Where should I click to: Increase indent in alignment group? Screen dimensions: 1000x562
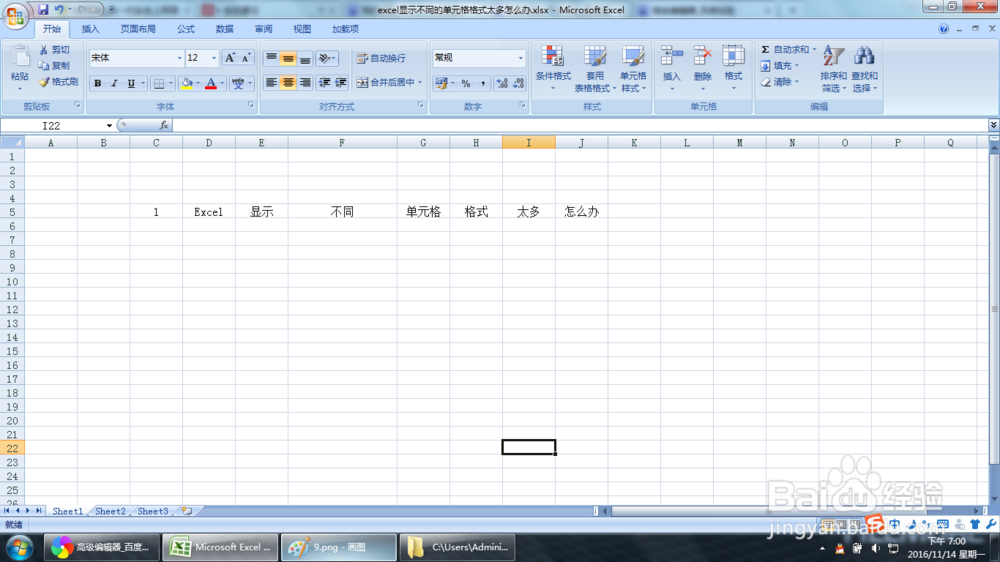point(341,82)
